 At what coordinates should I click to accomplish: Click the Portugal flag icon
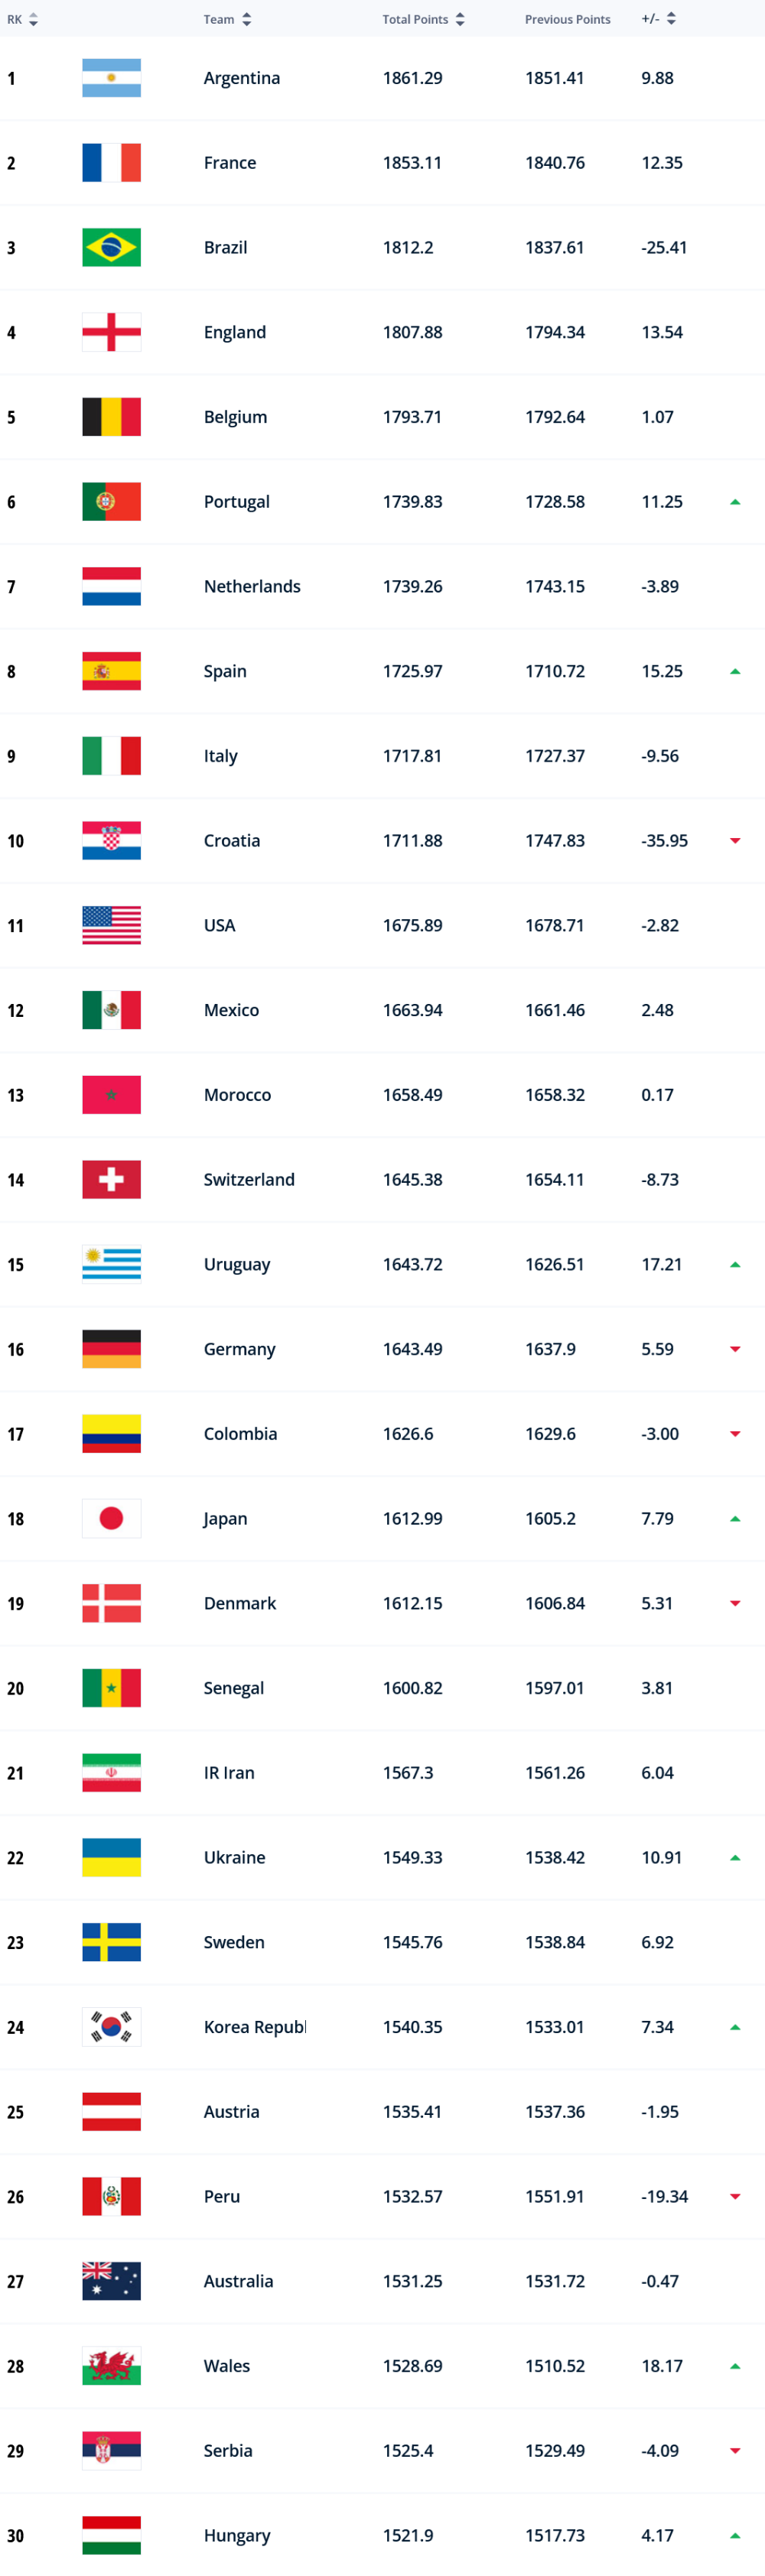tap(111, 501)
